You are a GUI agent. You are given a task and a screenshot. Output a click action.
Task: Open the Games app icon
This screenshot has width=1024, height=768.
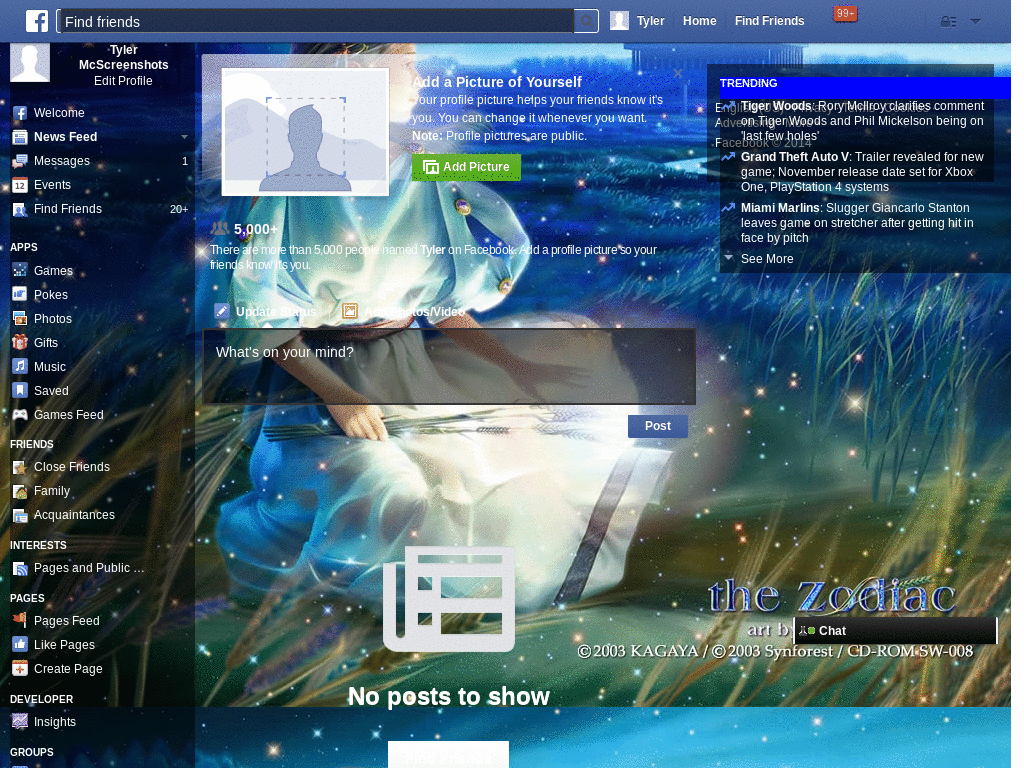point(20,270)
